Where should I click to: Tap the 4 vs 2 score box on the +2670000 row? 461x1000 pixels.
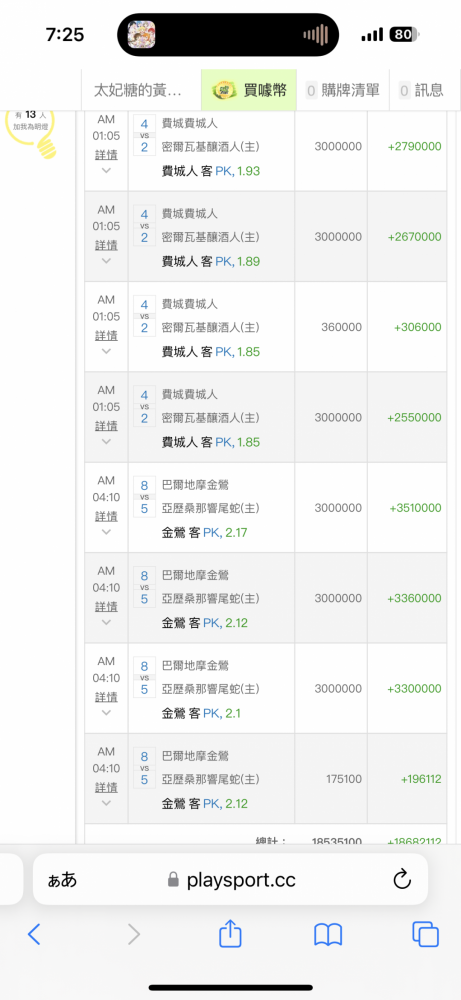(x=144, y=226)
